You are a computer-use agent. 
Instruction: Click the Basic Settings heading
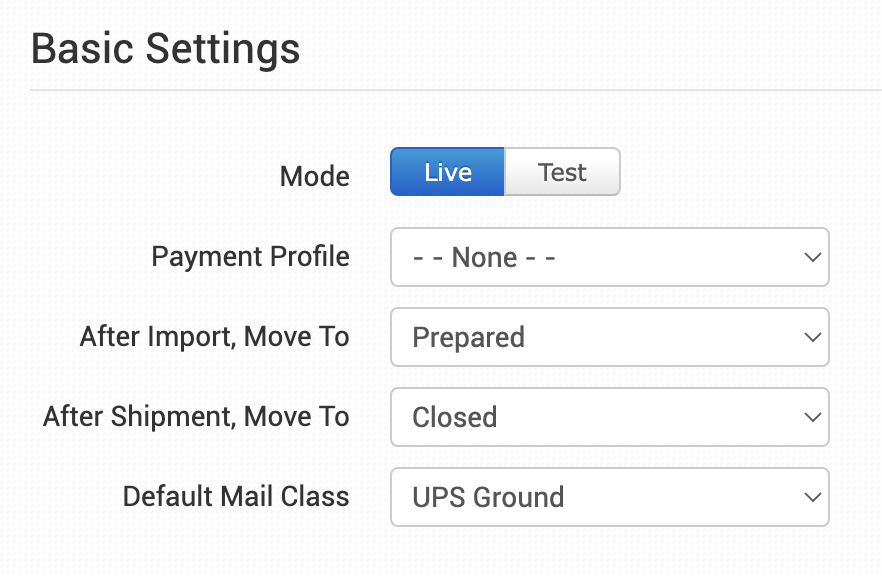[x=165, y=48]
